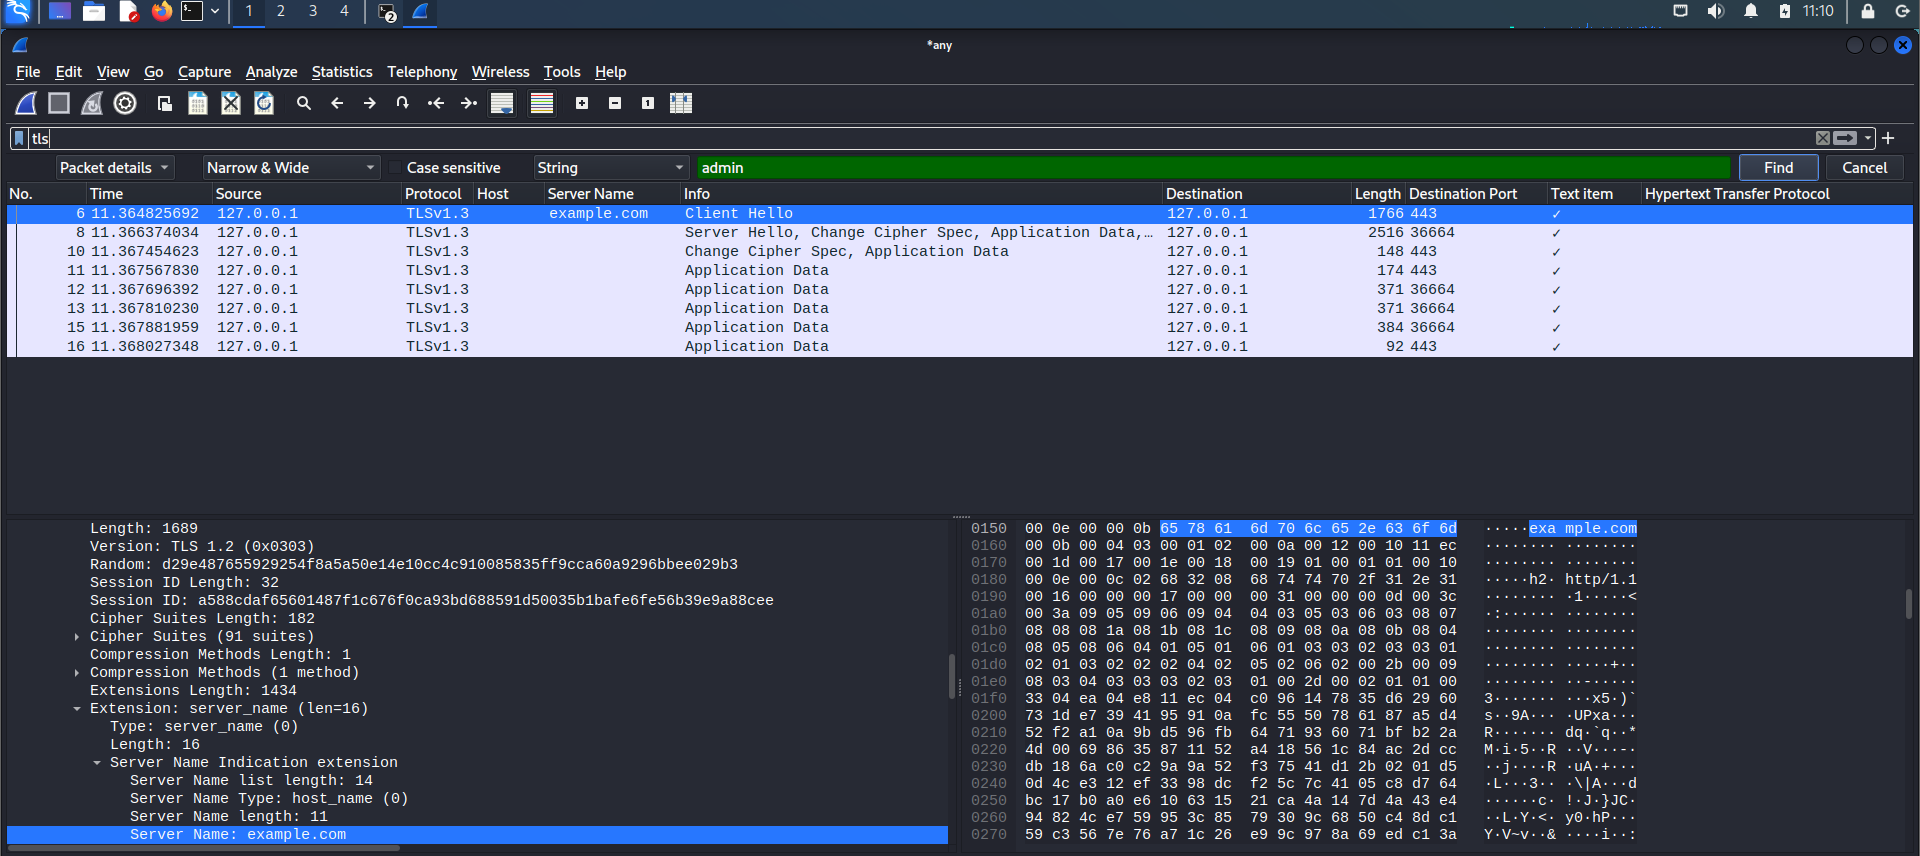This screenshot has width=1920, height=856.
Task: Expand Compression Methods (1 method)
Action: tap(77, 673)
